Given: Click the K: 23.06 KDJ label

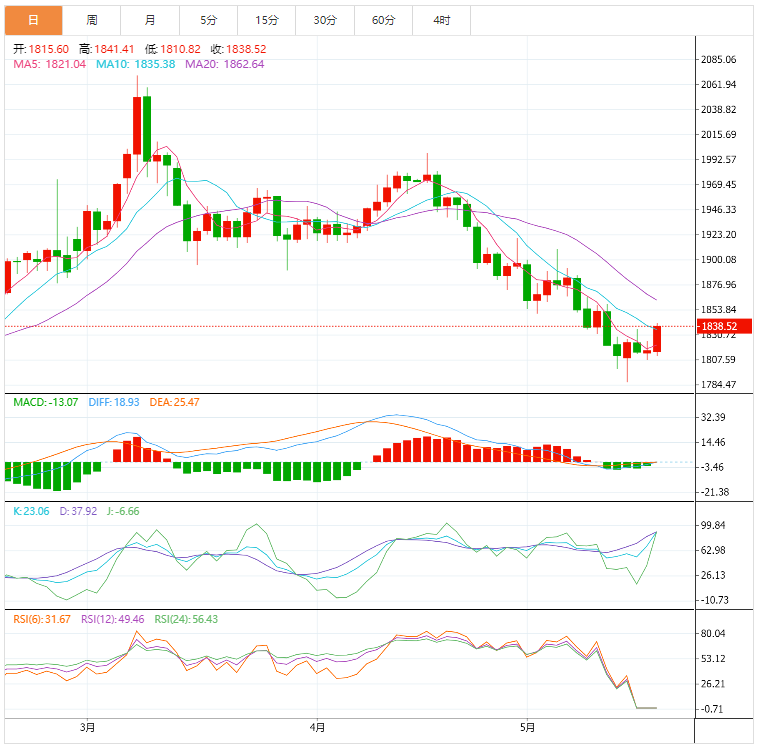Looking at the screenshot, I should coord(31,511).
